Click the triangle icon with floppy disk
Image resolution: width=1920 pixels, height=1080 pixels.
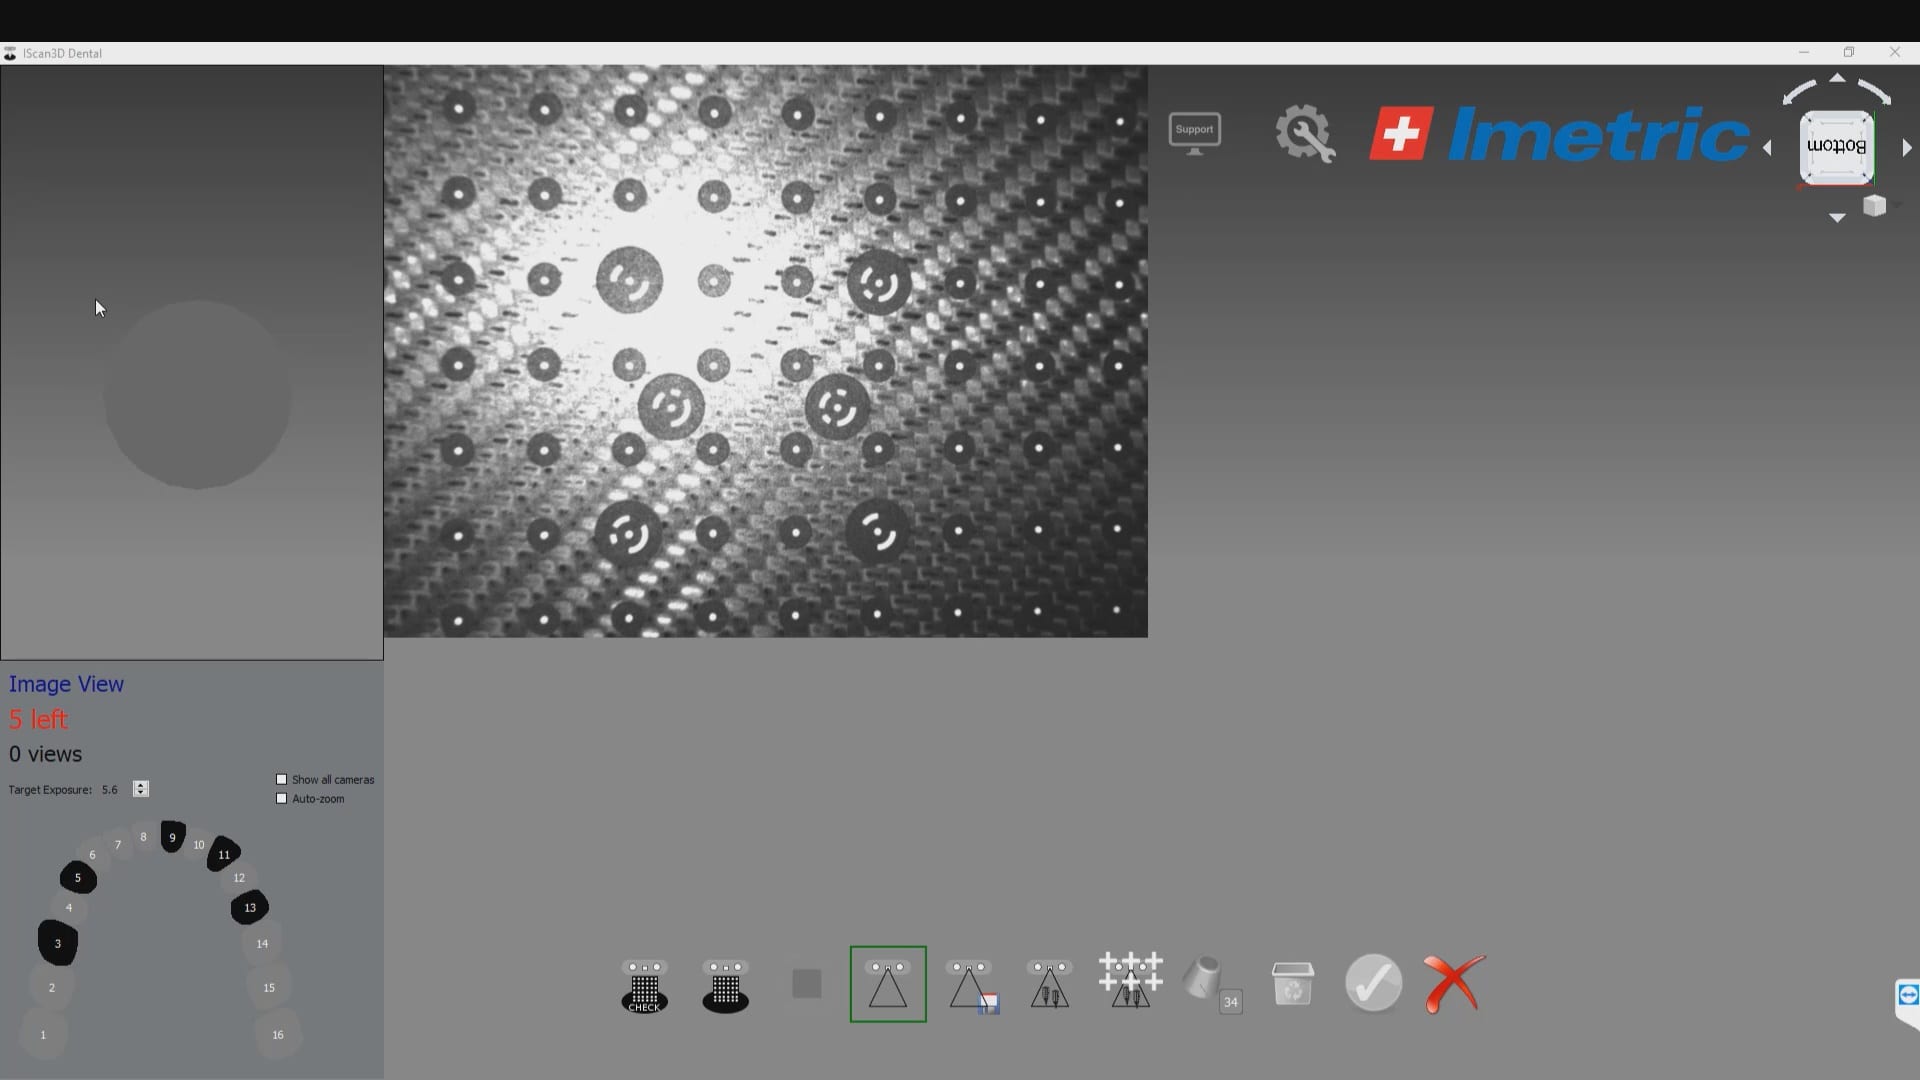[970, 985]
